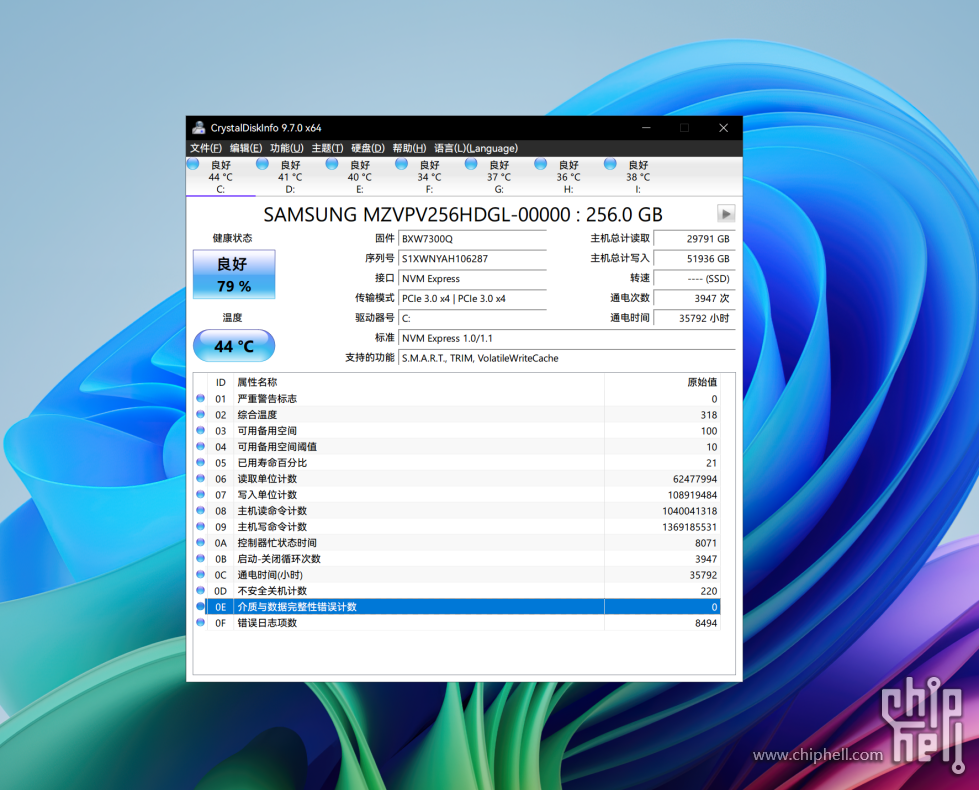Viewport: 979px width, 790px height.
Task: Click the total host writes value 51936 GB
Action: [x=694, y=259]
